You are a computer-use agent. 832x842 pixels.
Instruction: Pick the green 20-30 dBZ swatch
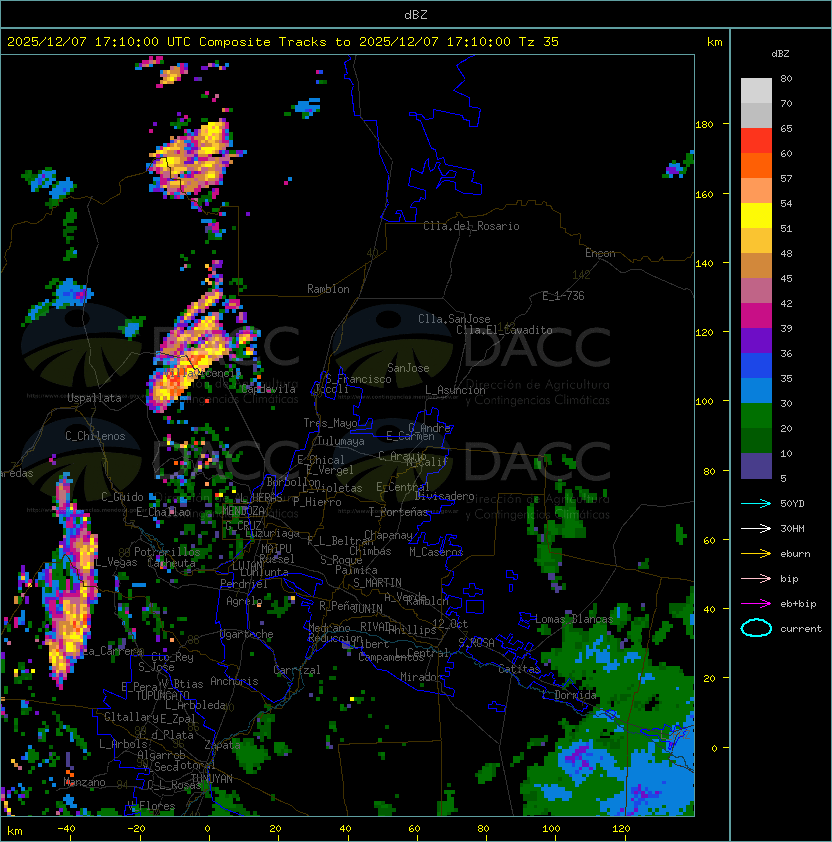(x=756, y=416)
